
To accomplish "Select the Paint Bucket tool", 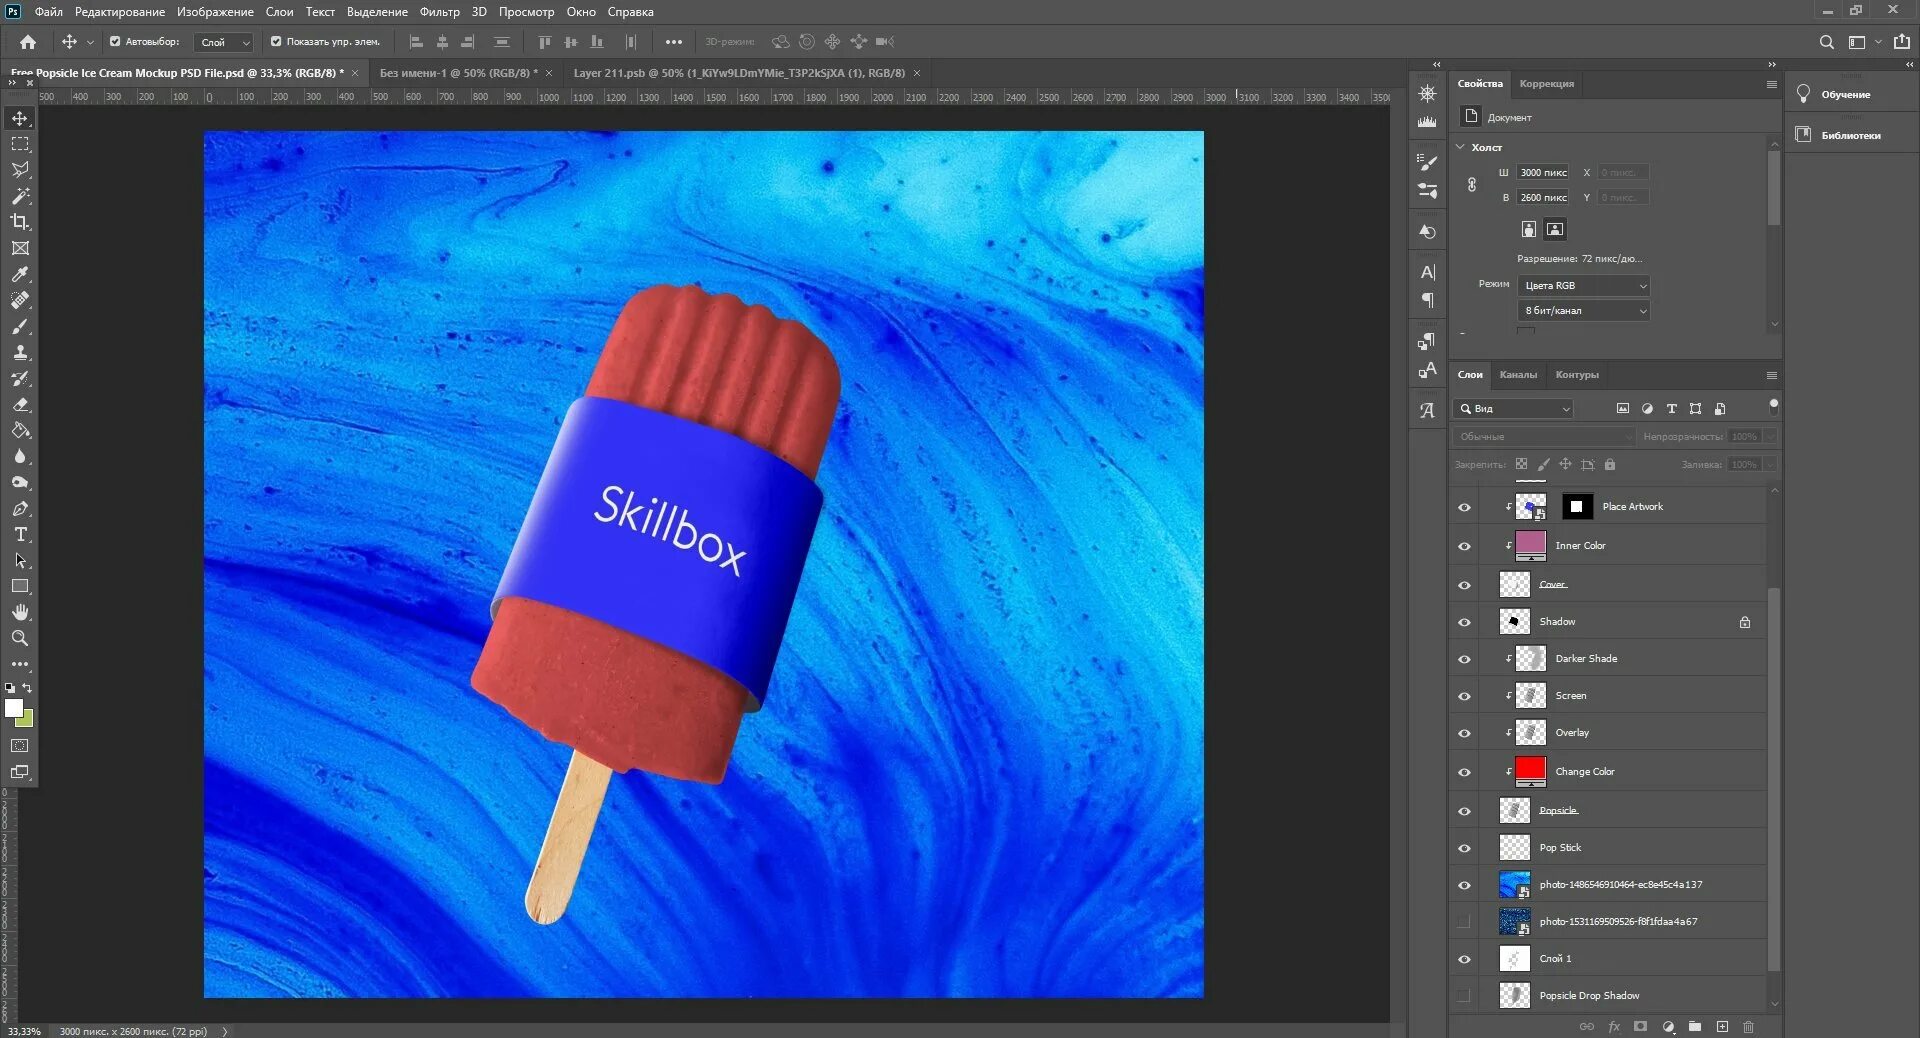I will point(20,430).
